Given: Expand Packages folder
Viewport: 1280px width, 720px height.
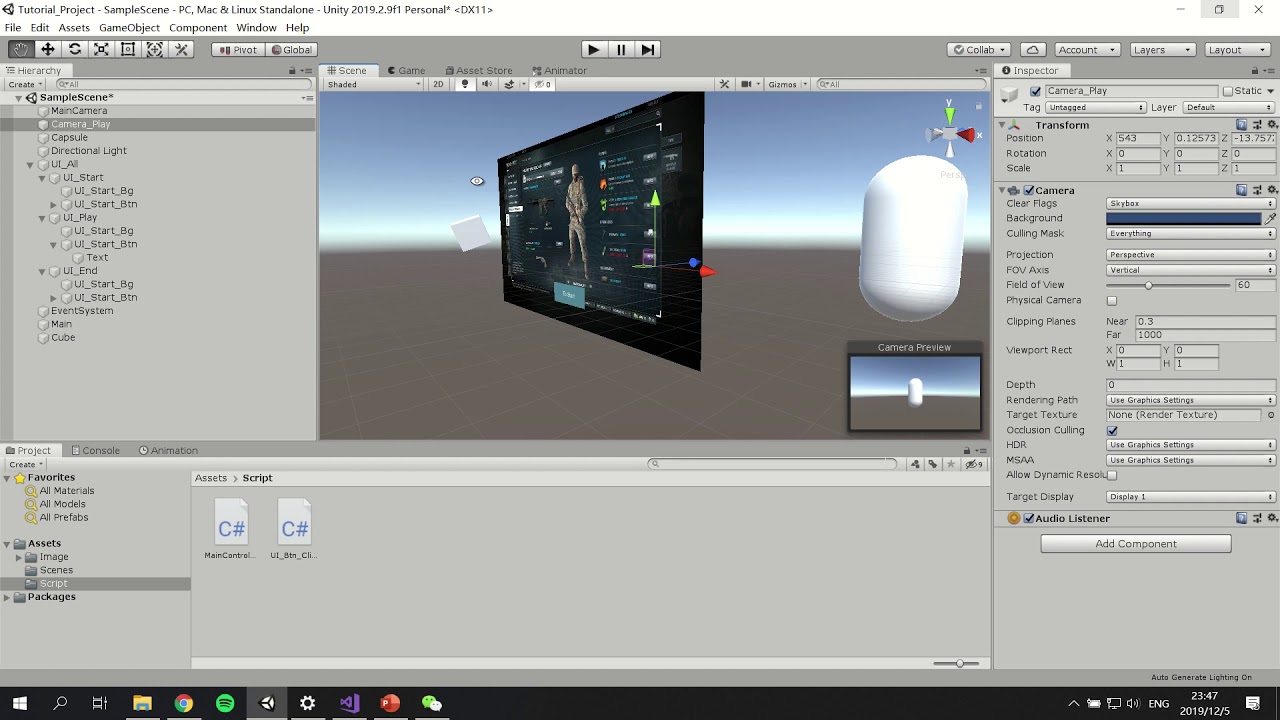Looking at the screenshot, I should coord(7,597).
